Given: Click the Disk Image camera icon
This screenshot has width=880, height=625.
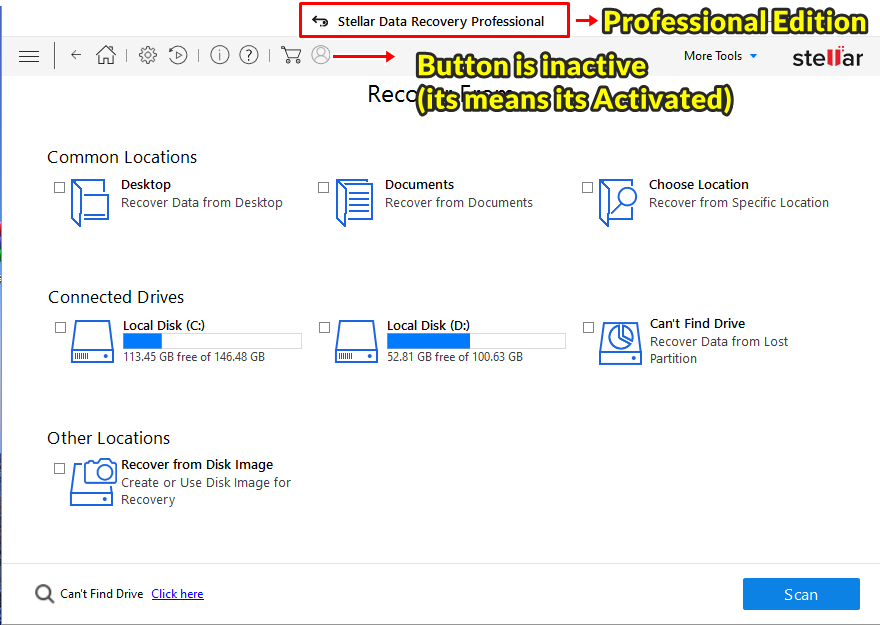Looking at the screenshot, I should 93,482.
